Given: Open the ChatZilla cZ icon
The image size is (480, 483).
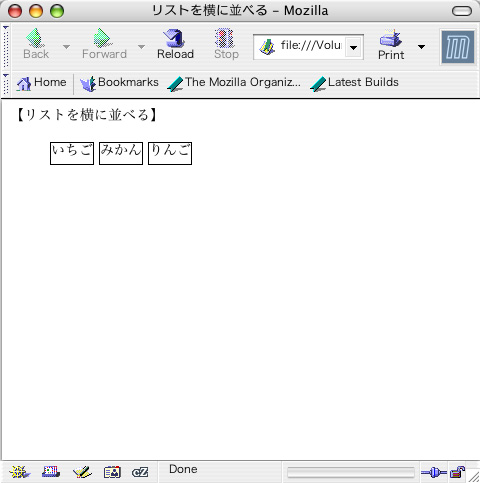Looking at the screenshot, I should (140, 472).
